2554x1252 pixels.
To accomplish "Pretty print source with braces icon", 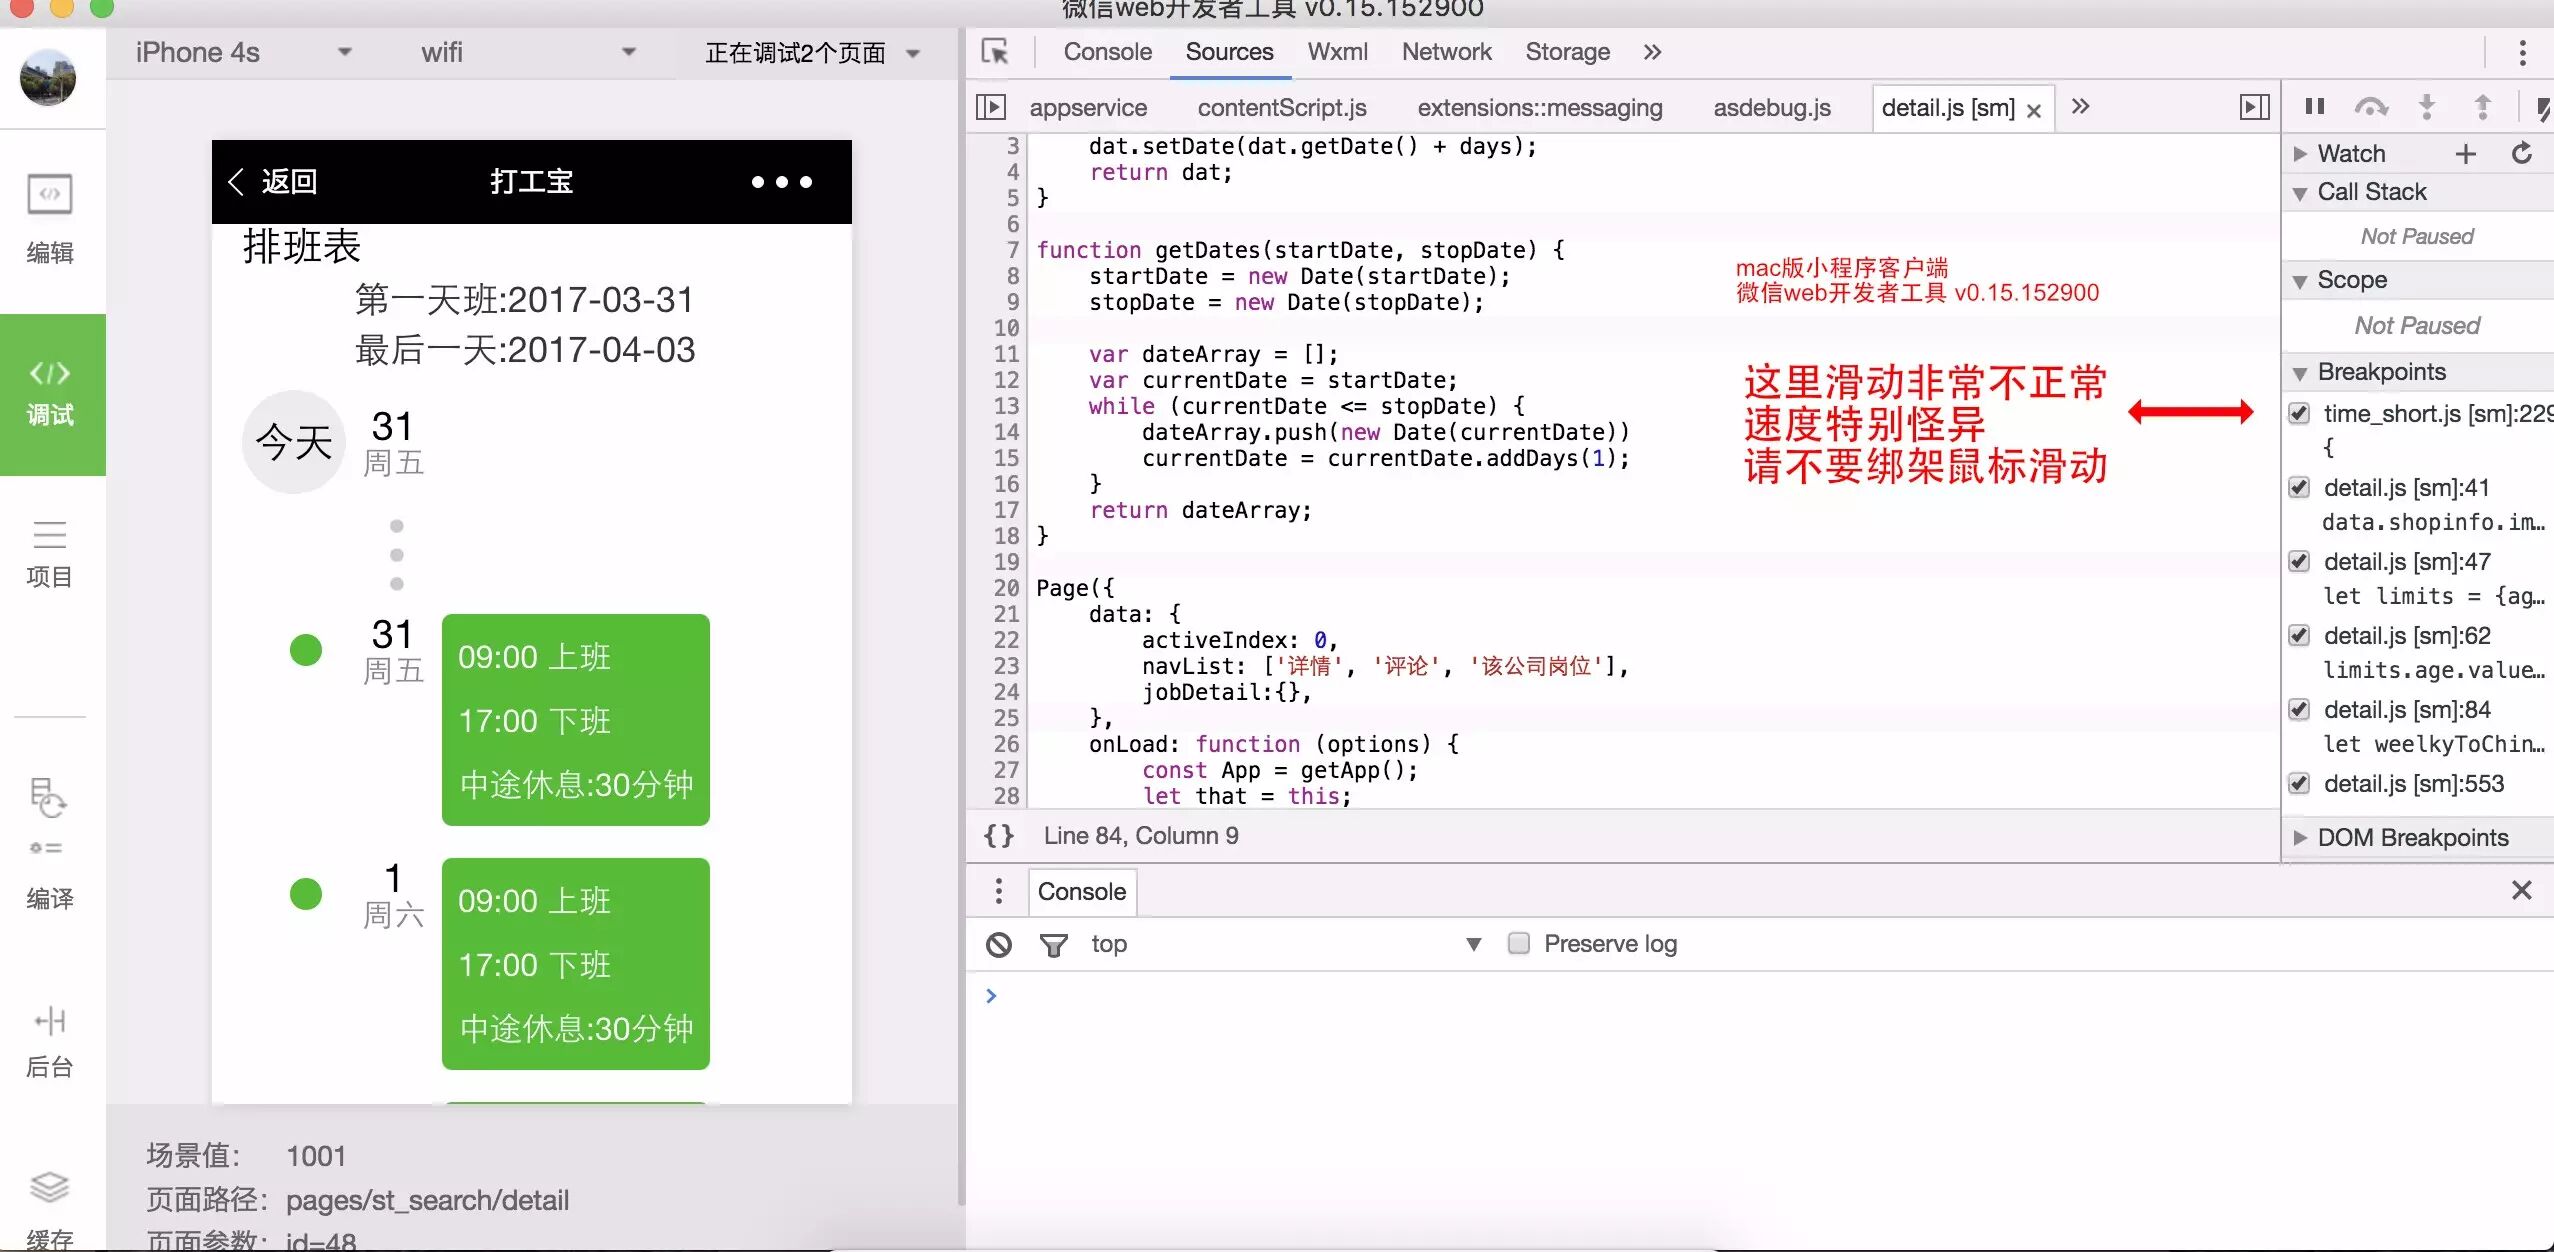I will (999, 836).
